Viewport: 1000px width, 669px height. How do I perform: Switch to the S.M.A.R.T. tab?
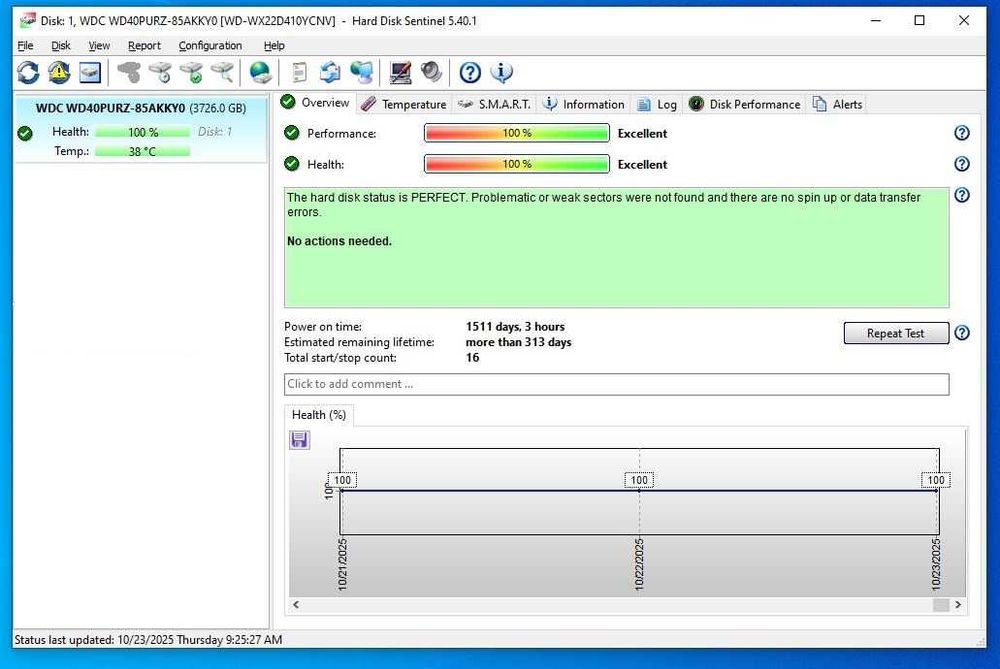tap(495, 104)
